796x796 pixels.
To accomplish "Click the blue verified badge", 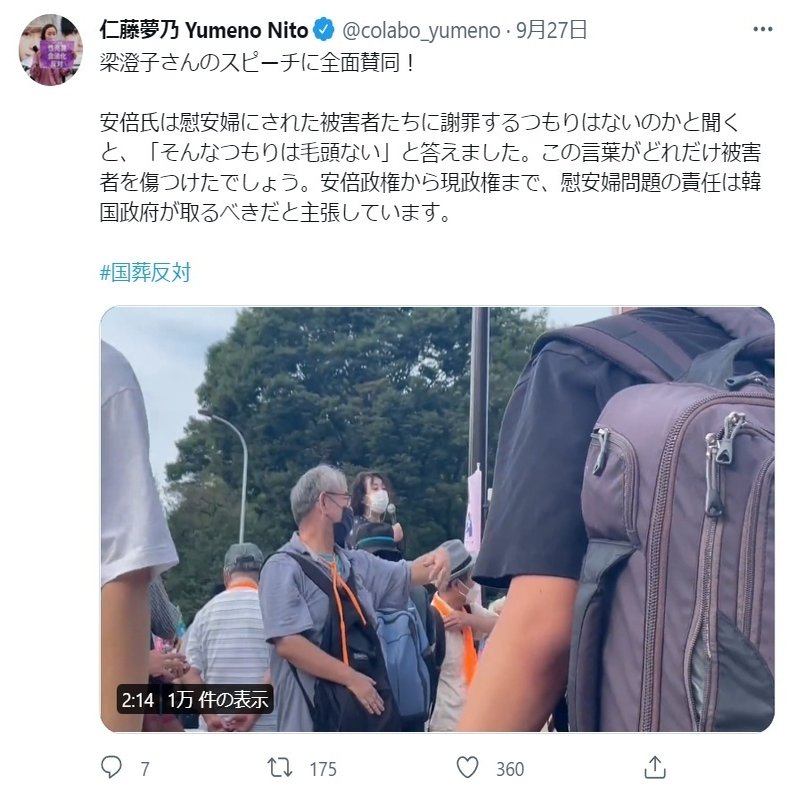I will pyautogui.click(x=323, y=29).
